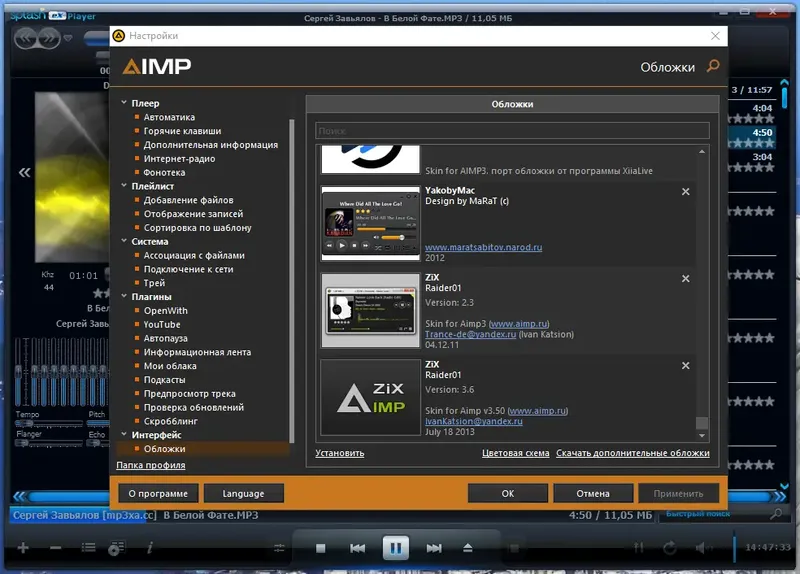800x574 pixels.
Task: Remove the ZiX version 2.3 skin with X
Action: click(x=686, y=279)
